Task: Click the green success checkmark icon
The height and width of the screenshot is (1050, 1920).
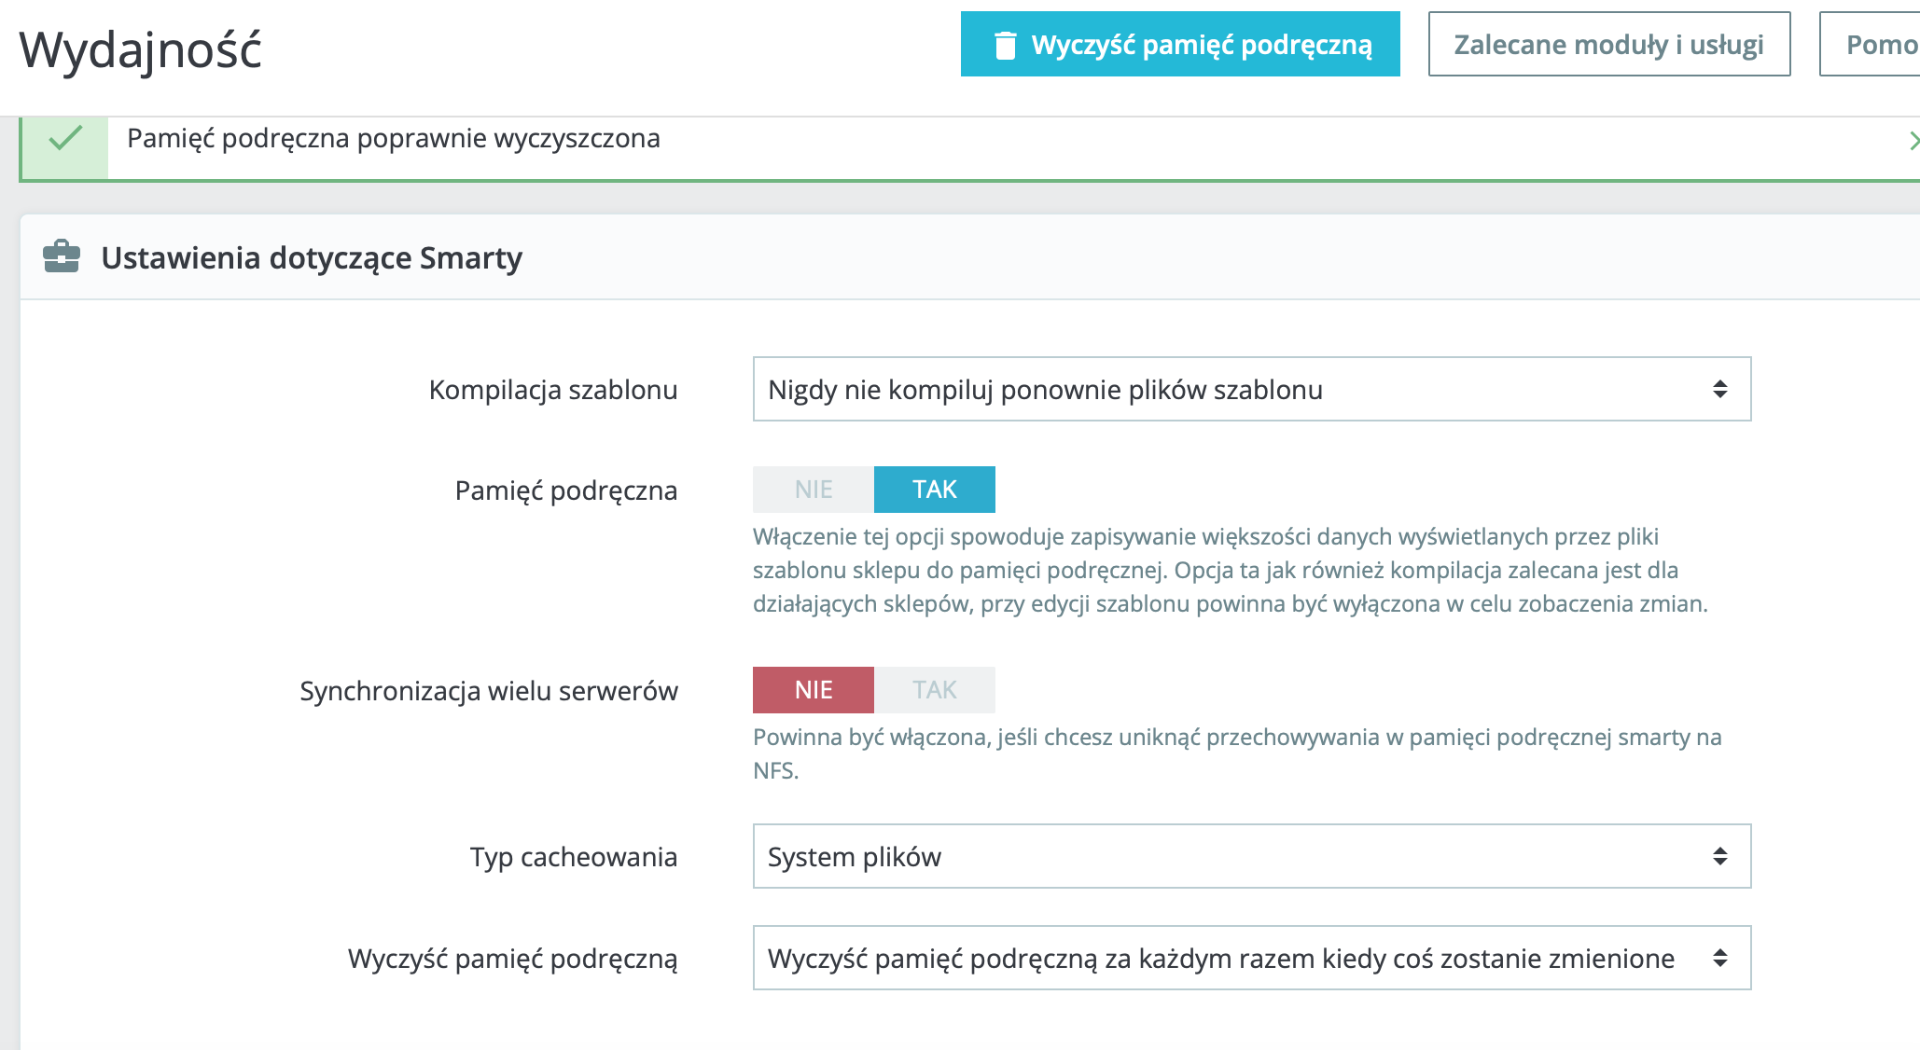Action: [65, 138]
